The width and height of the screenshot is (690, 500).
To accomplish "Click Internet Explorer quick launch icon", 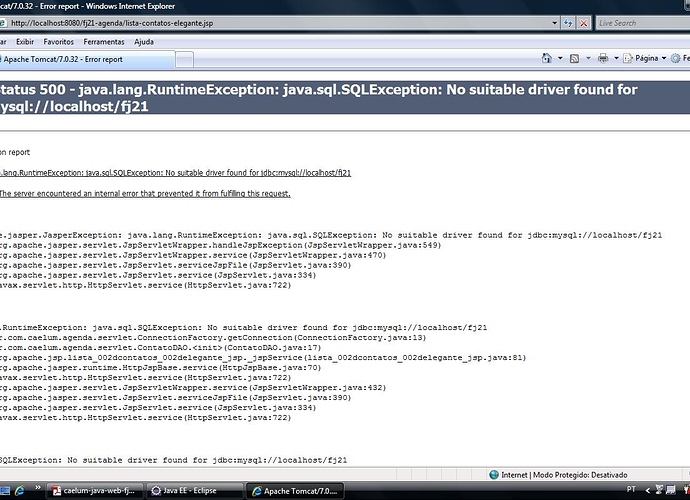I will pos(20,490).
